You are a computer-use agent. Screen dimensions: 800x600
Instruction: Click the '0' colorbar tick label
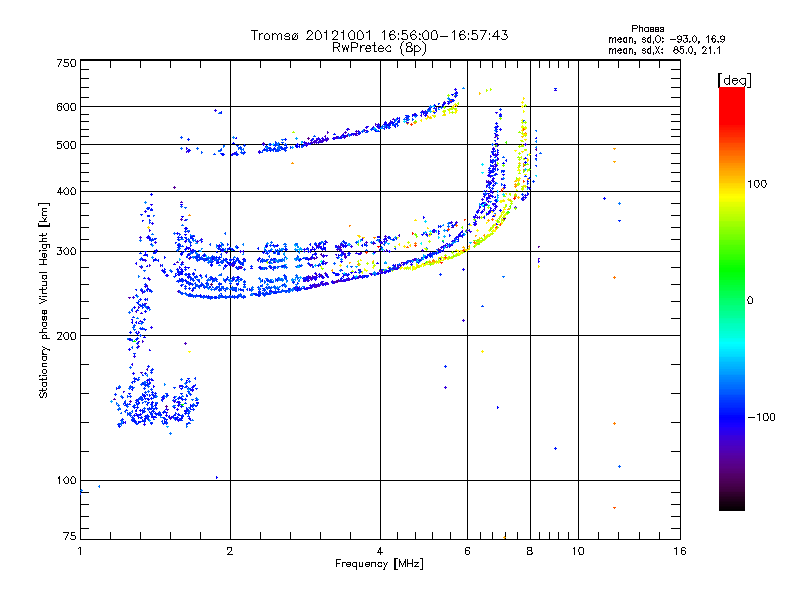pos(750,300)
